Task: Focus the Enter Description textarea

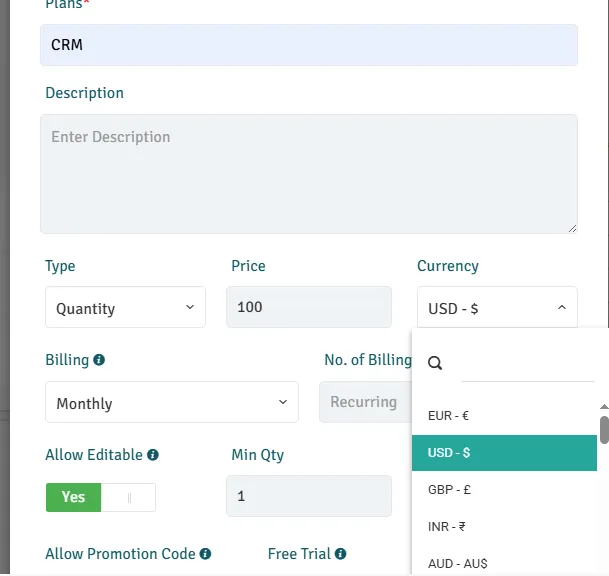Action: tap(309, 174)
